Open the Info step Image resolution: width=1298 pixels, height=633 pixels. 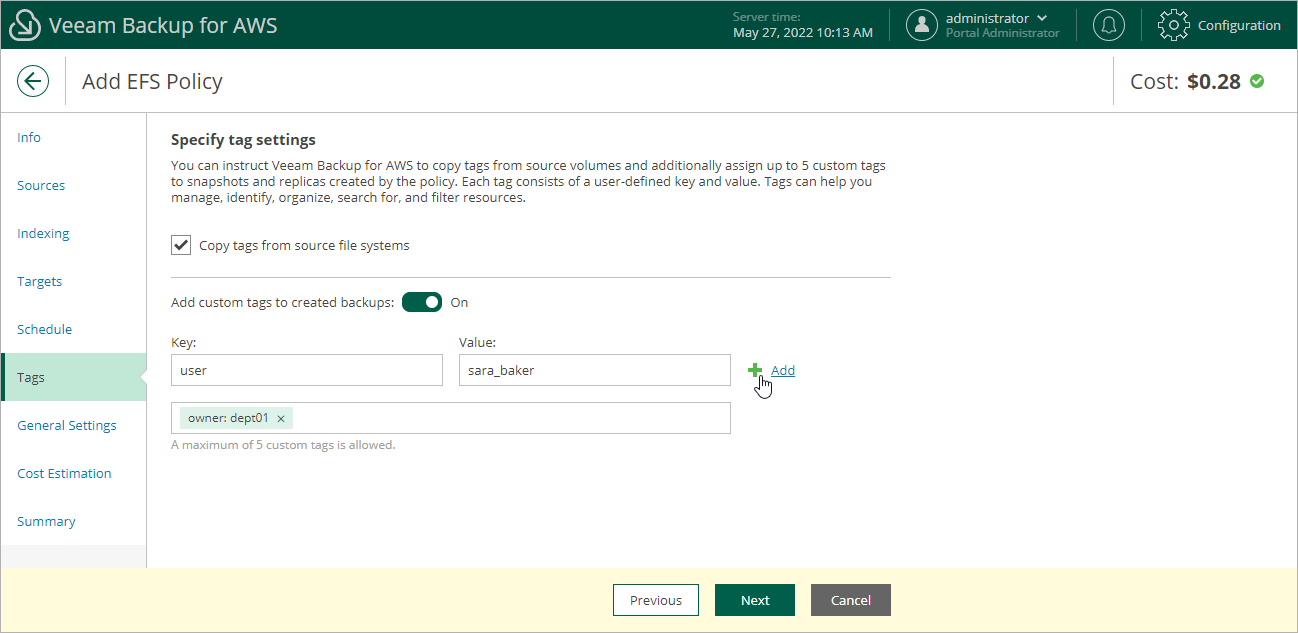pos(29,137)
